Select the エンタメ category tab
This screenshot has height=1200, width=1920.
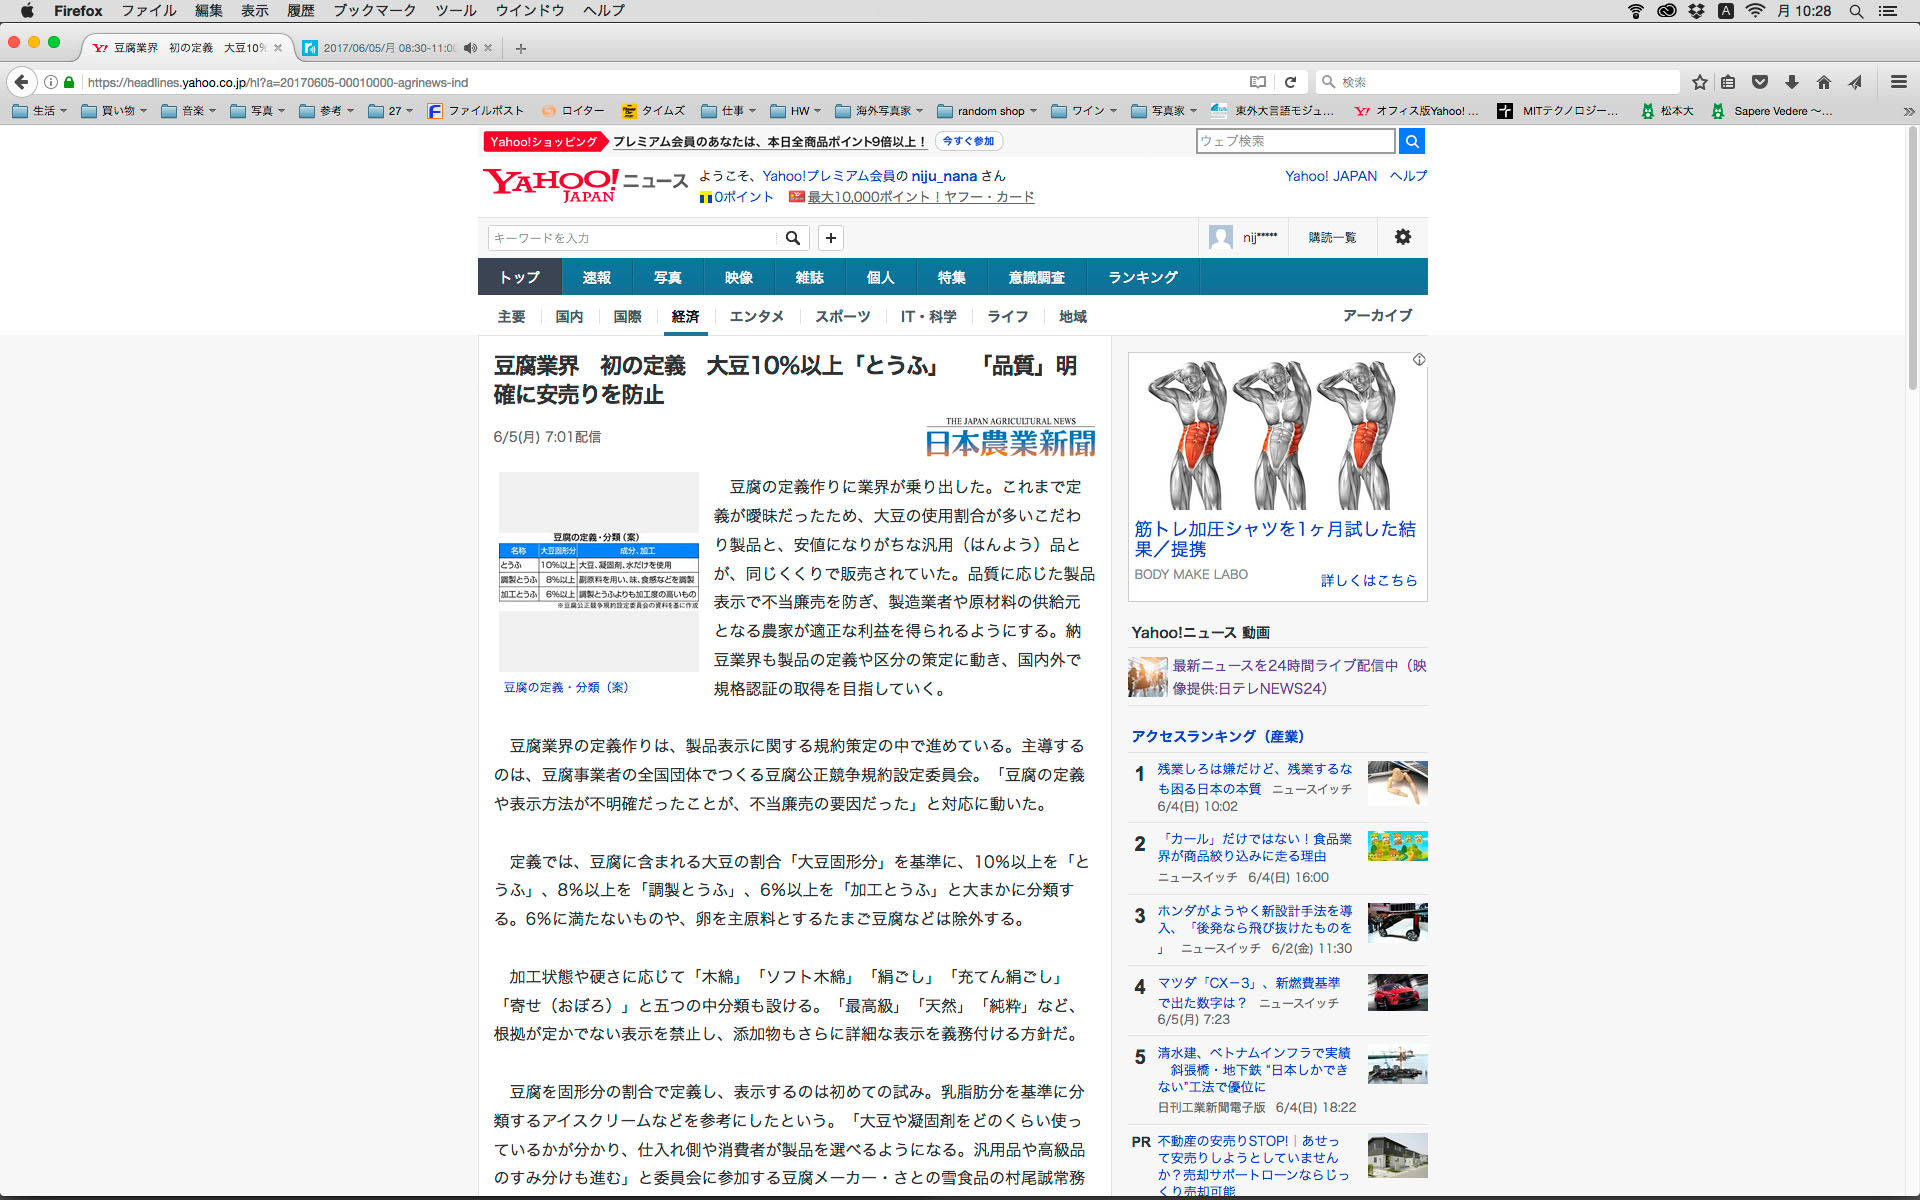tap(756, 316)
